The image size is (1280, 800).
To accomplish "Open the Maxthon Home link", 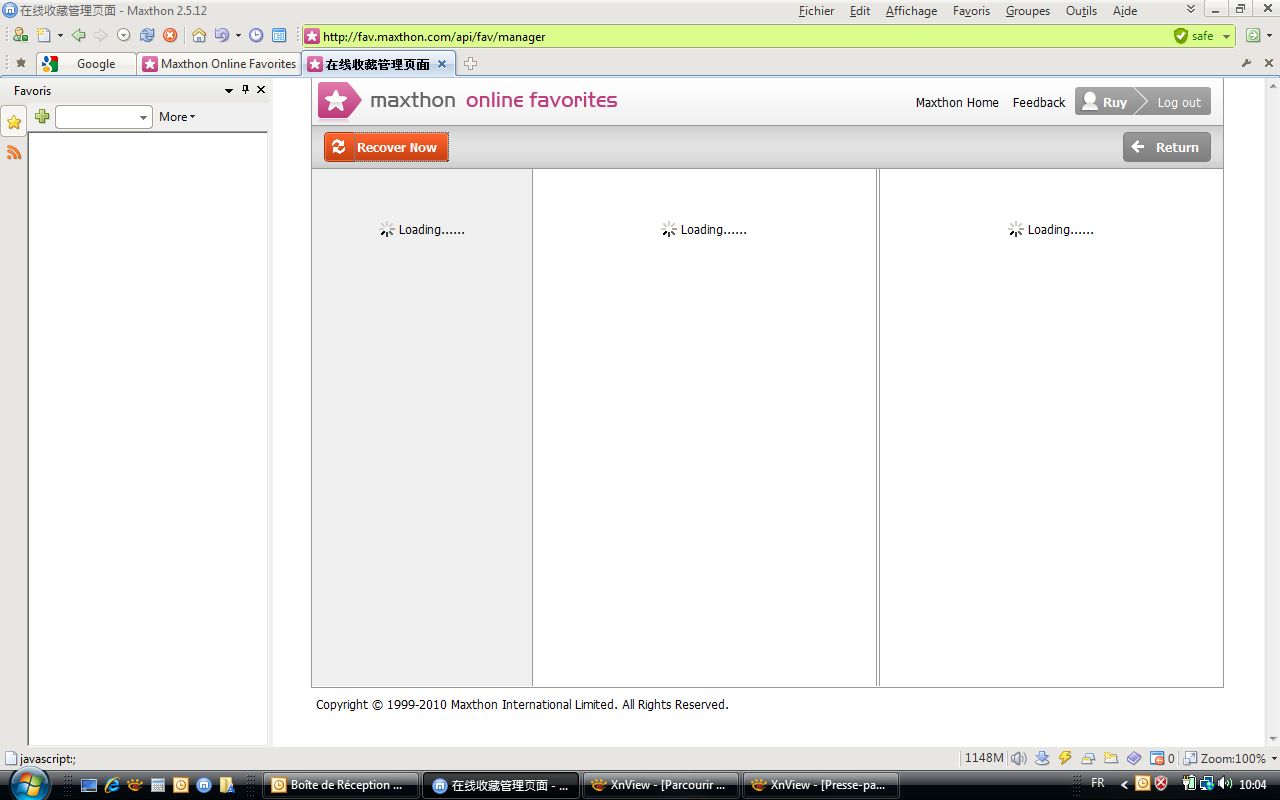I will click(x=957, y=102).
